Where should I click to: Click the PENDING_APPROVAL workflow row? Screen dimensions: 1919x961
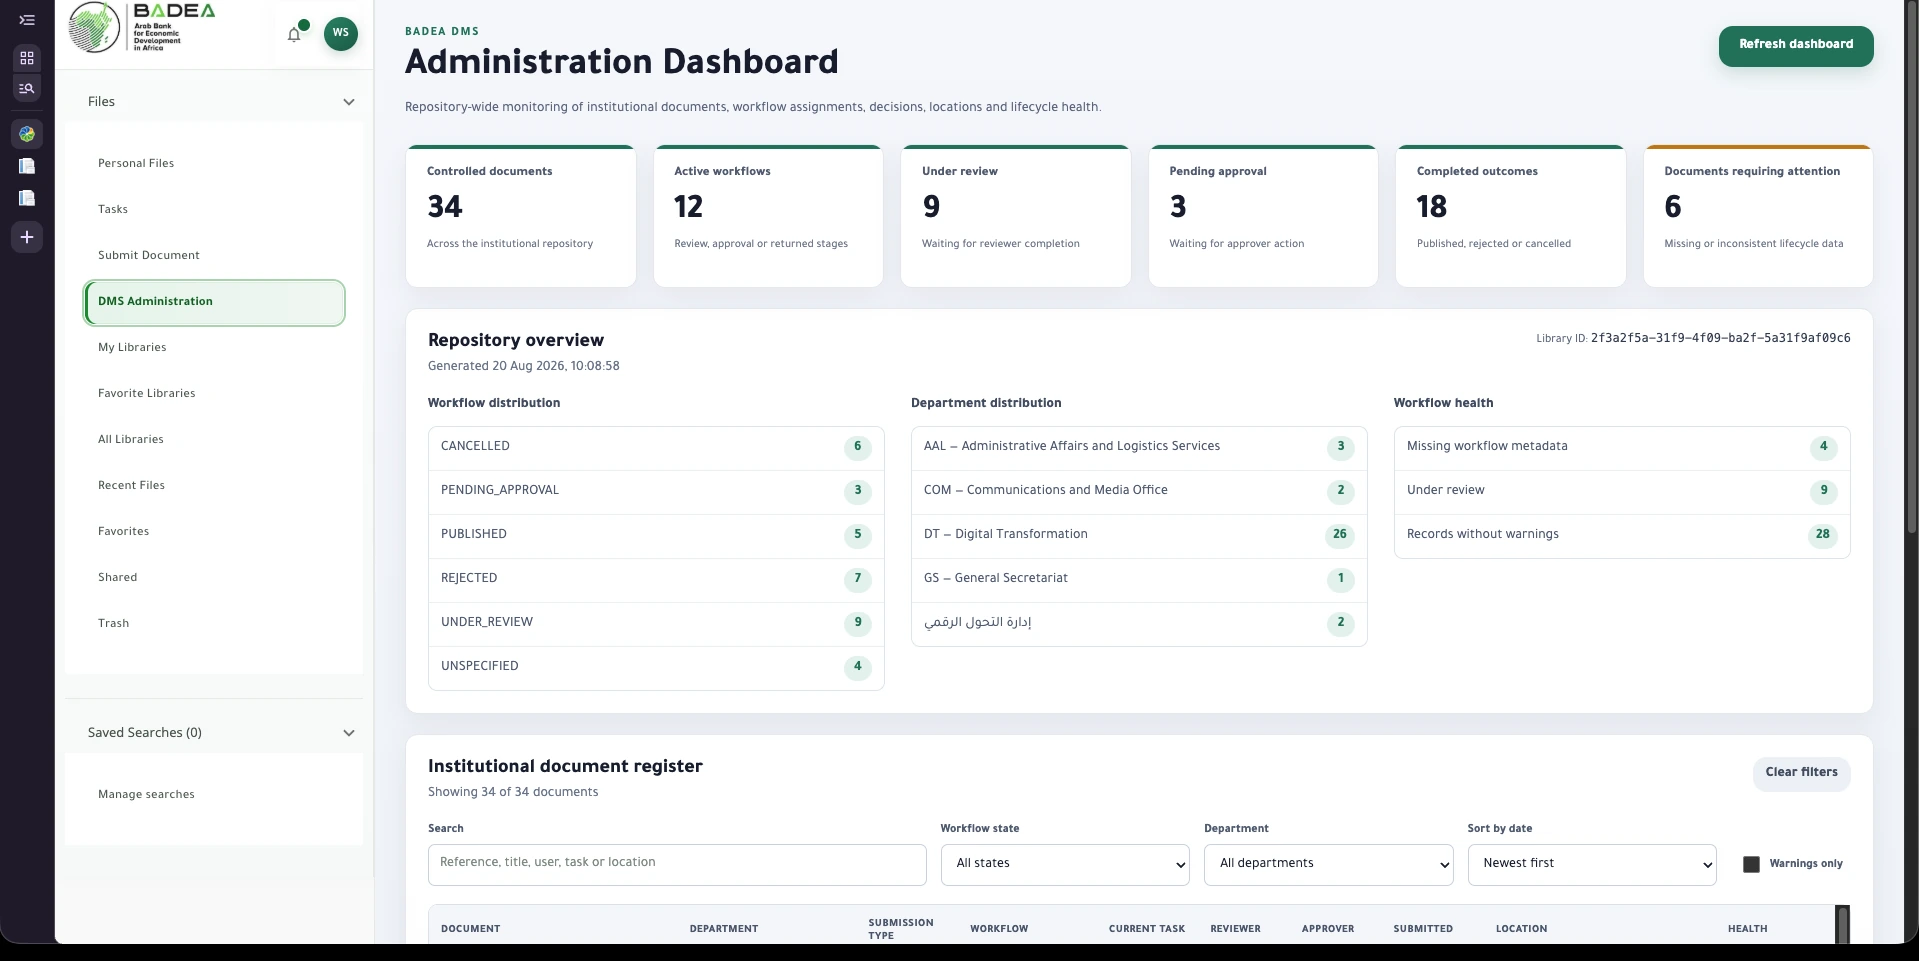(656, 492)
